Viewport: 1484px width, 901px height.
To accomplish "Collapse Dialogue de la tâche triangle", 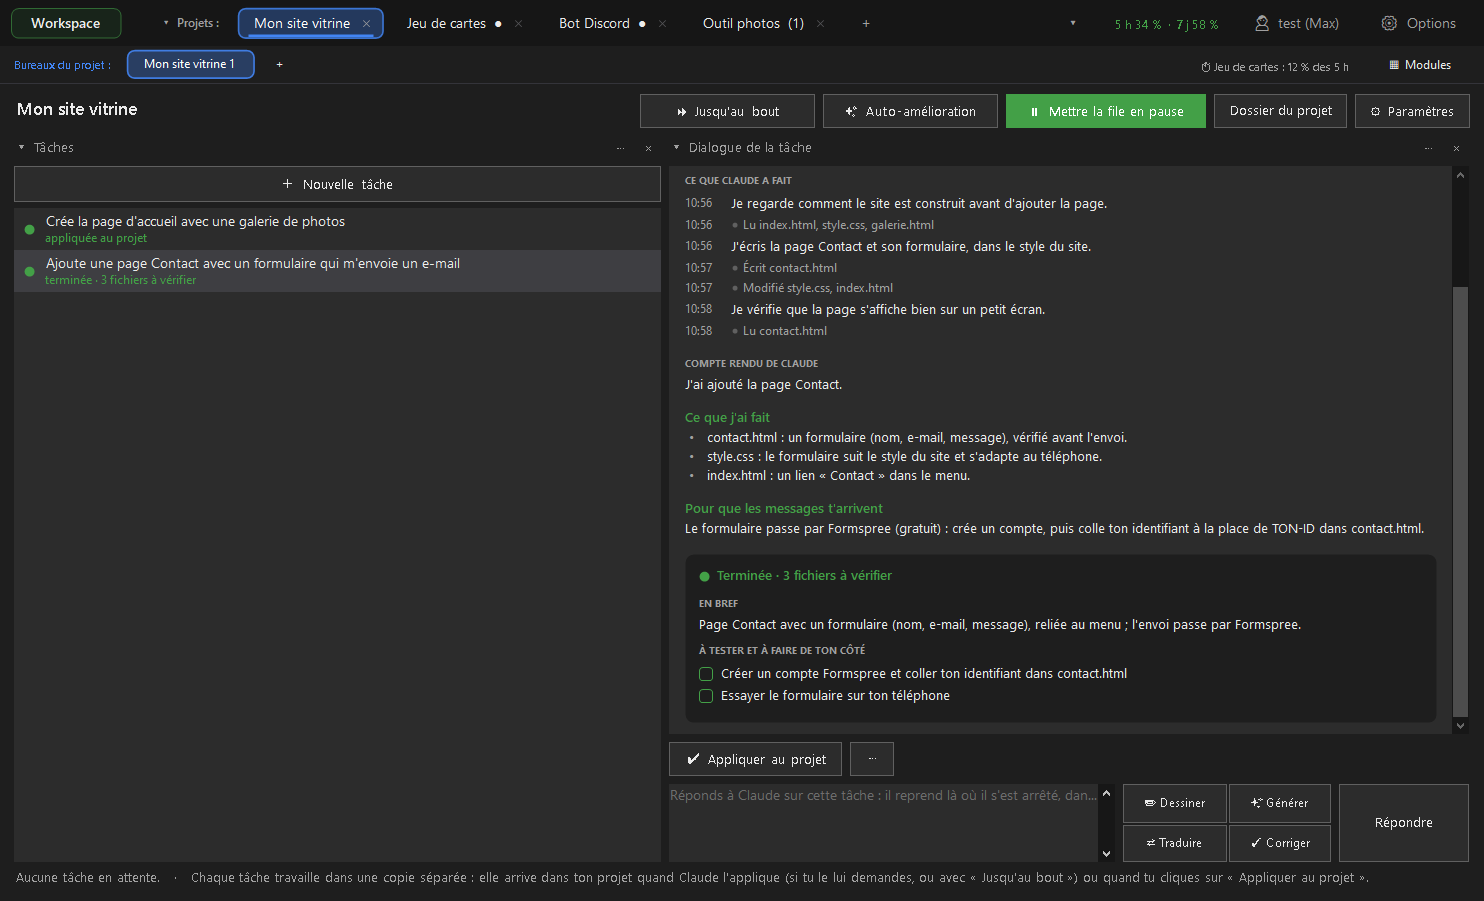I will [x=676, y=148].
